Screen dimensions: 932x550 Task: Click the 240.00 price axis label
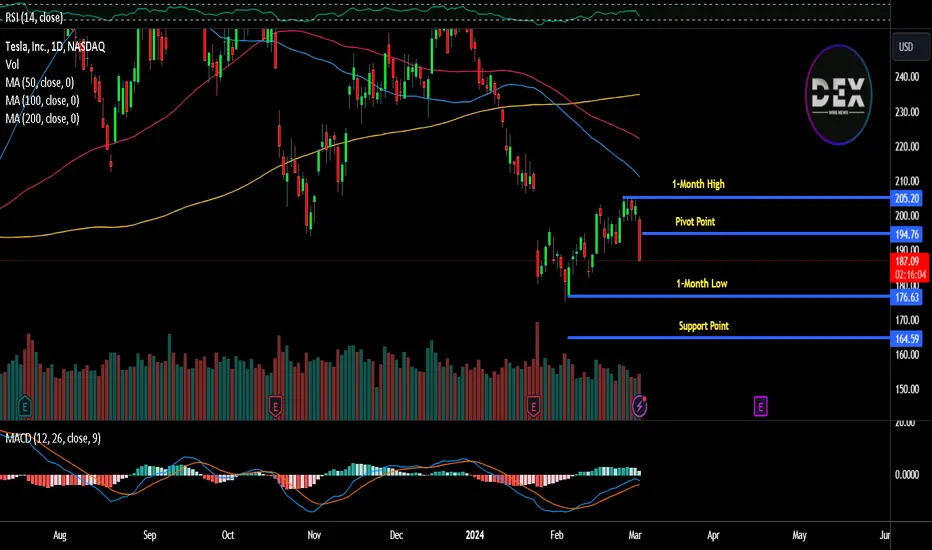coord(907,77)
